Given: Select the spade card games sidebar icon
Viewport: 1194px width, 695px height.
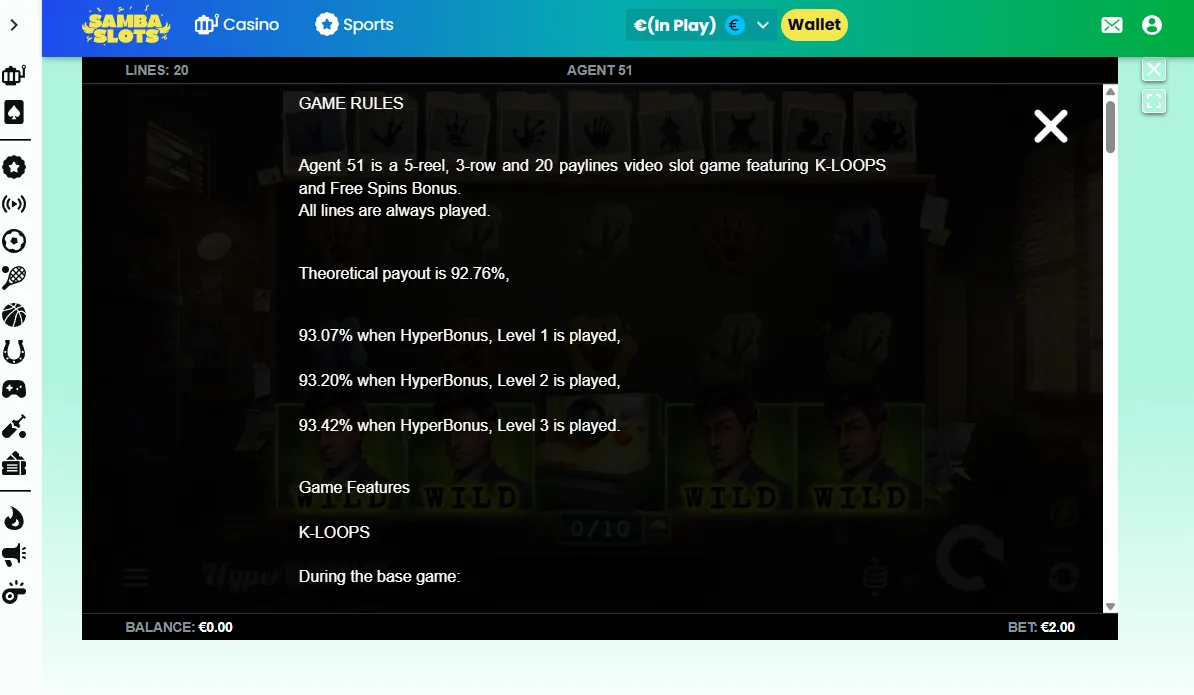Looking at the screenshot, I should [x=14, y=112].
